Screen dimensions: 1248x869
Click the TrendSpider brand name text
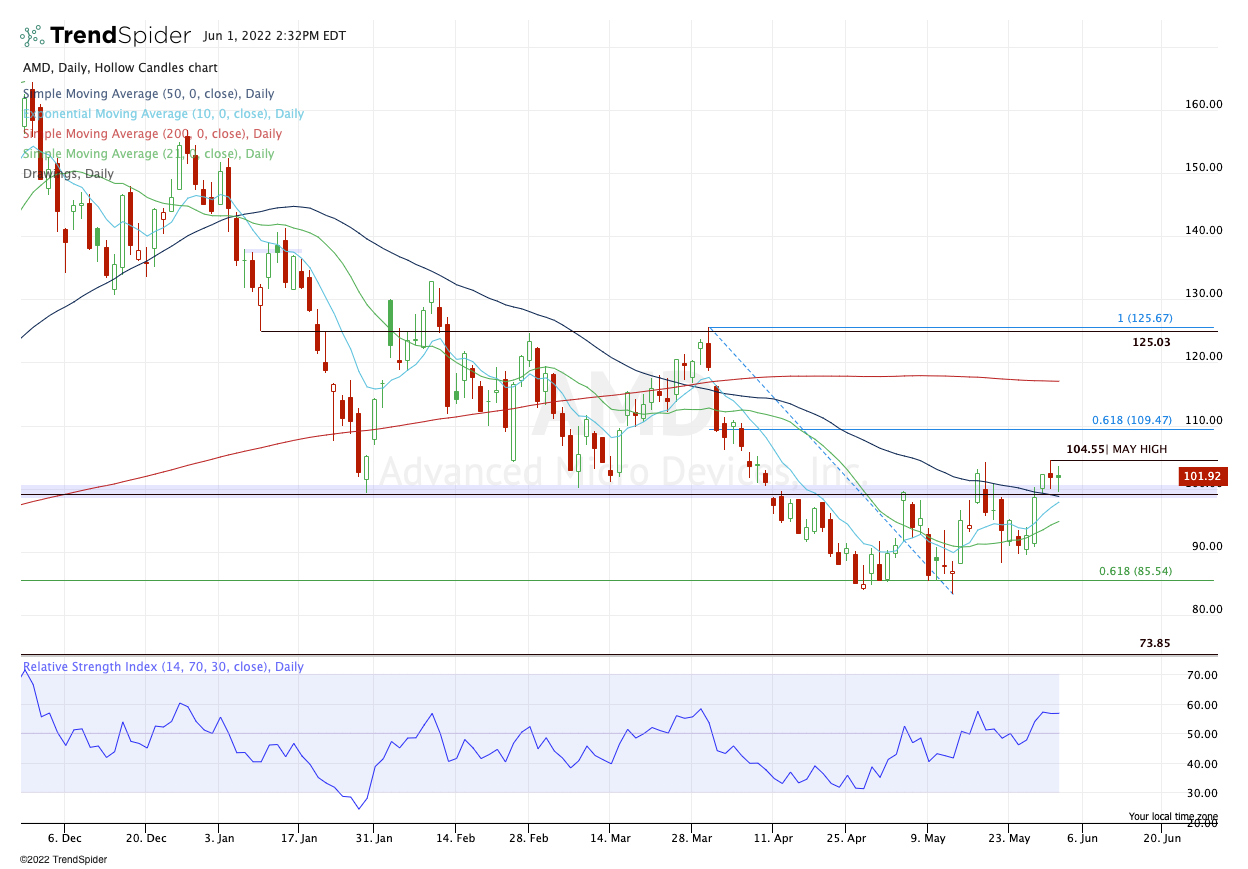pyautogui.click(x=120, y=36)
